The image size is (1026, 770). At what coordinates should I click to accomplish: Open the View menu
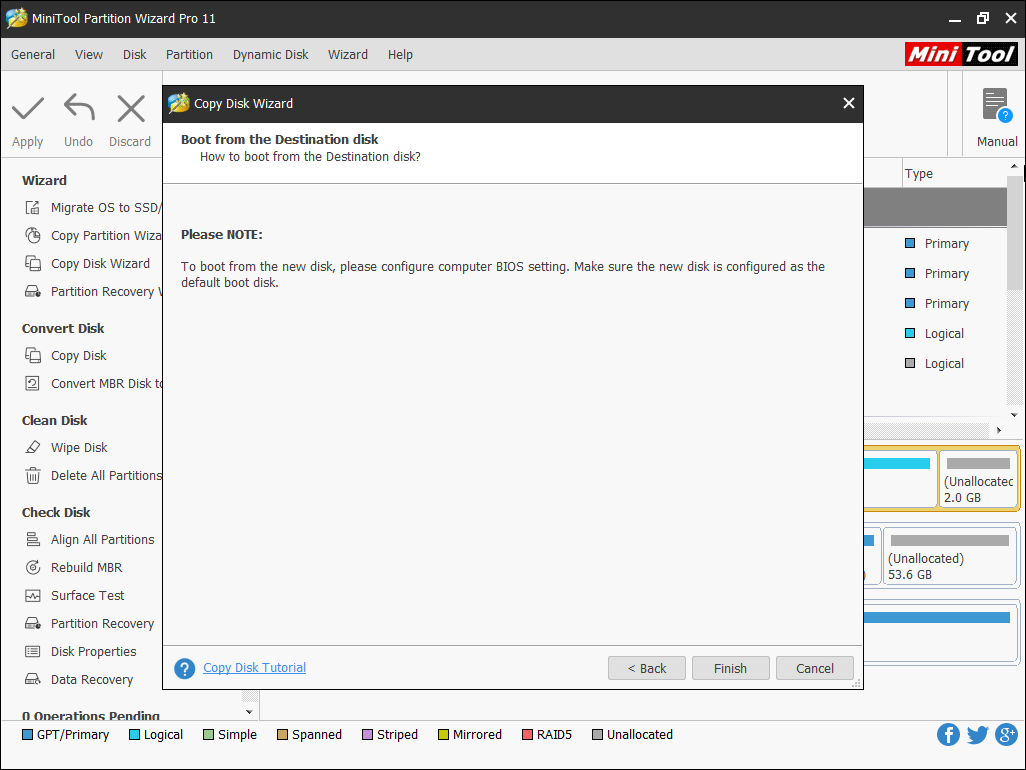tap(89, 55)
